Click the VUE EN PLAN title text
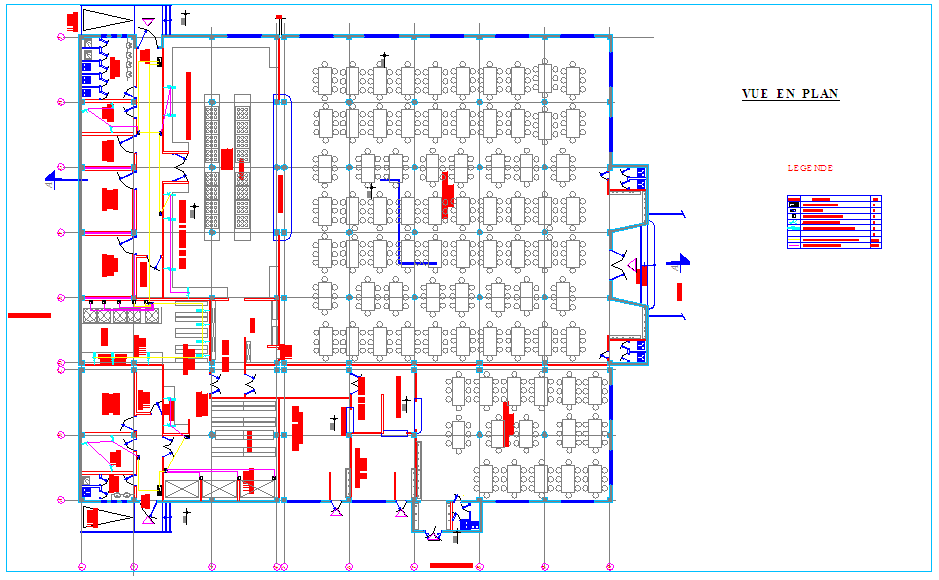This screenshot has width=939, height=580. click(x=789, y=94)
